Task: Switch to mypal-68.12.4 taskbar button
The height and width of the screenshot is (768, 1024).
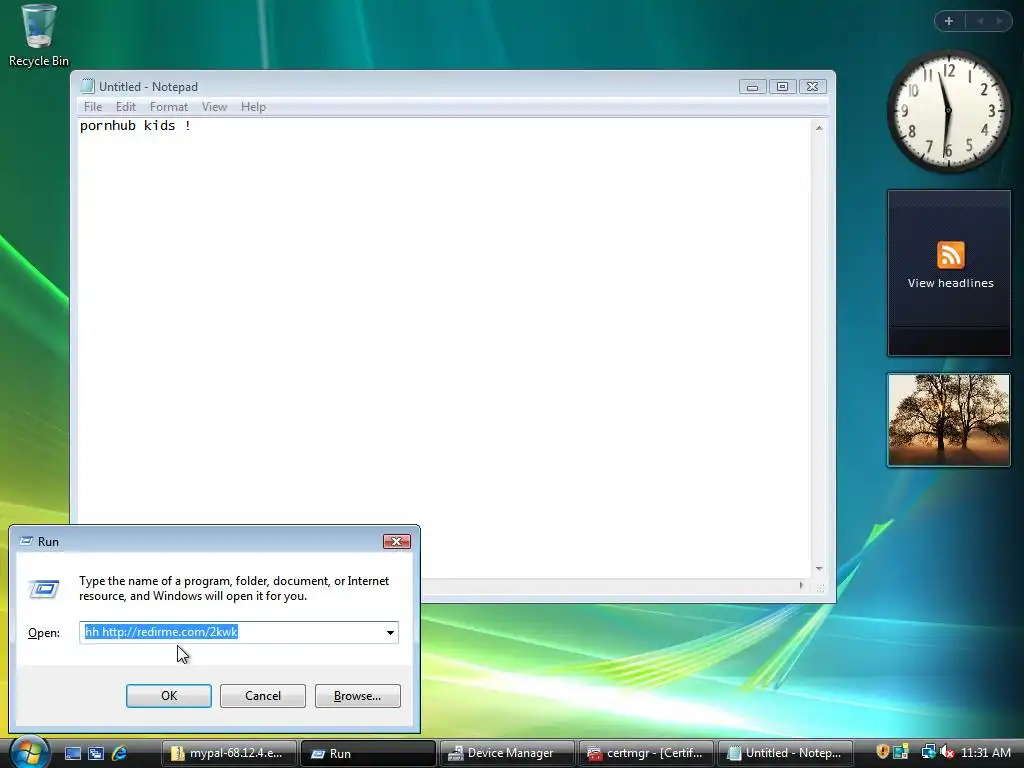Action: coord(229,753)
